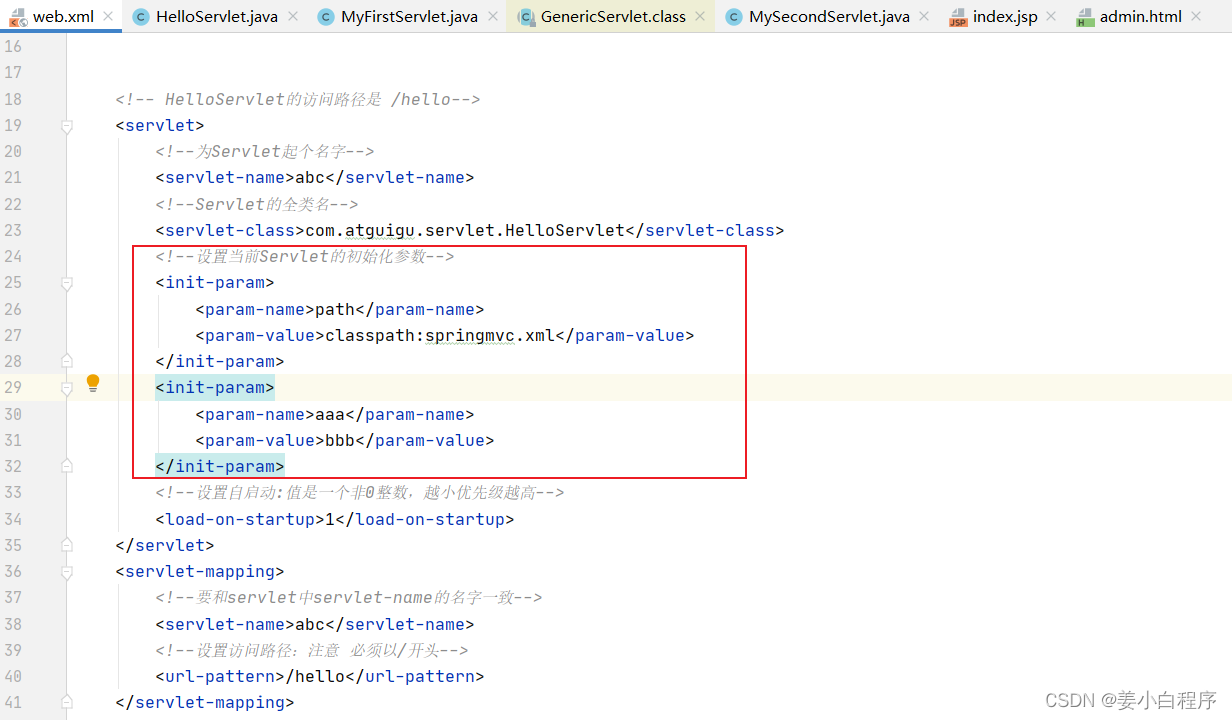Viewport: 1232px width, 720px height.
Task: Click the class icon on MyFirstServlet.java tab
Action: coord(326,16)
